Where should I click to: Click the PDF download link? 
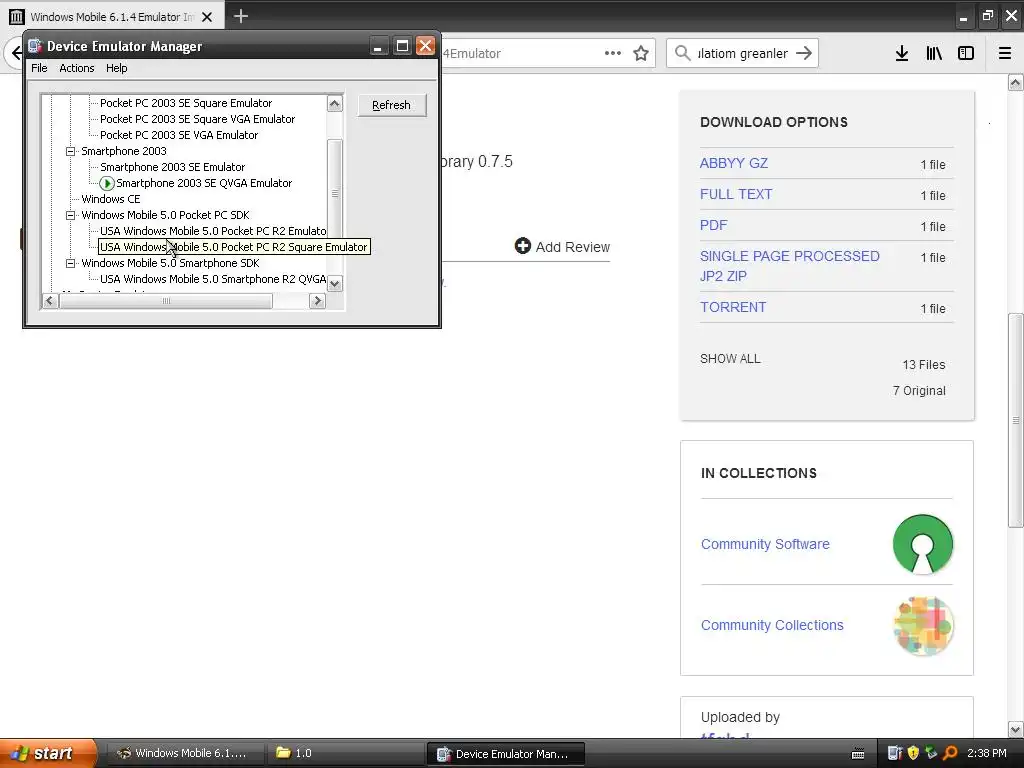click(713, 225)
